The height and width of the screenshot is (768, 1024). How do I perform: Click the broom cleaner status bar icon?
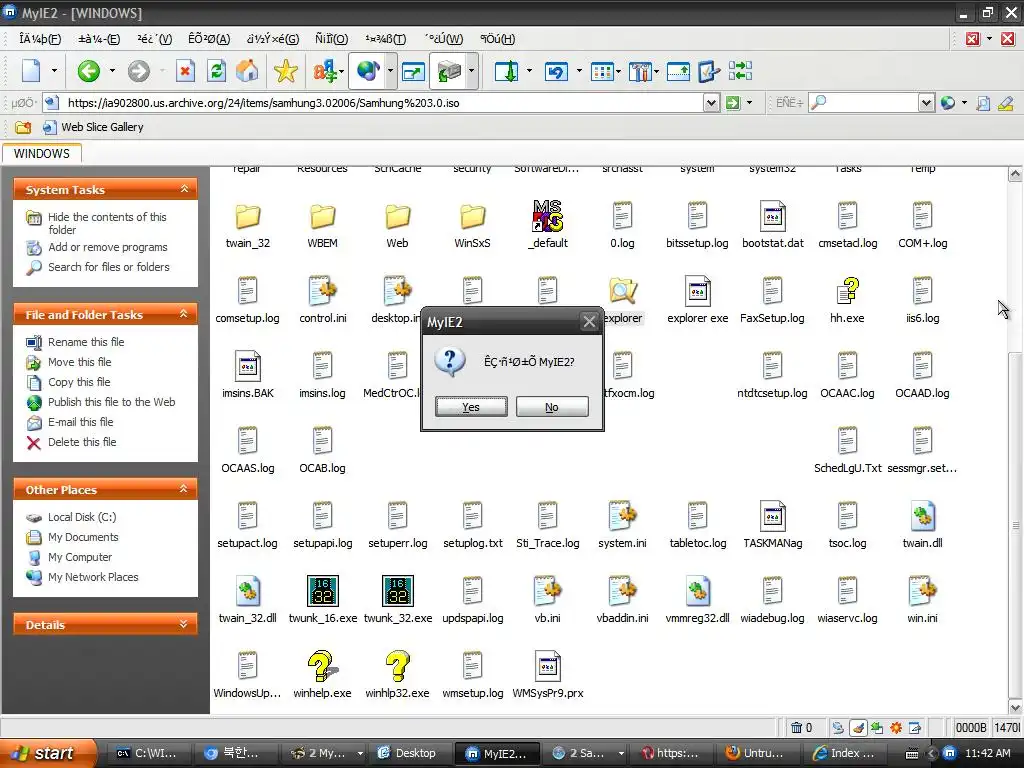(x=858, y=728)
